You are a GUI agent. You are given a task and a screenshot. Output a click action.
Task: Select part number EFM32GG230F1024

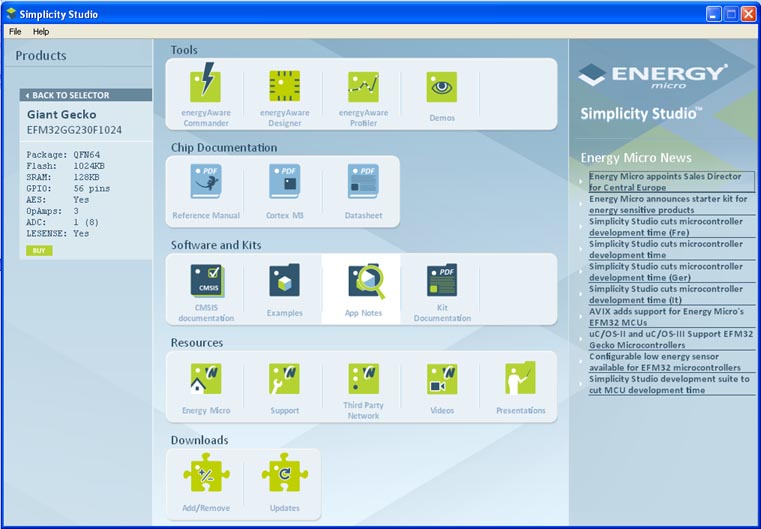(74, 130)
